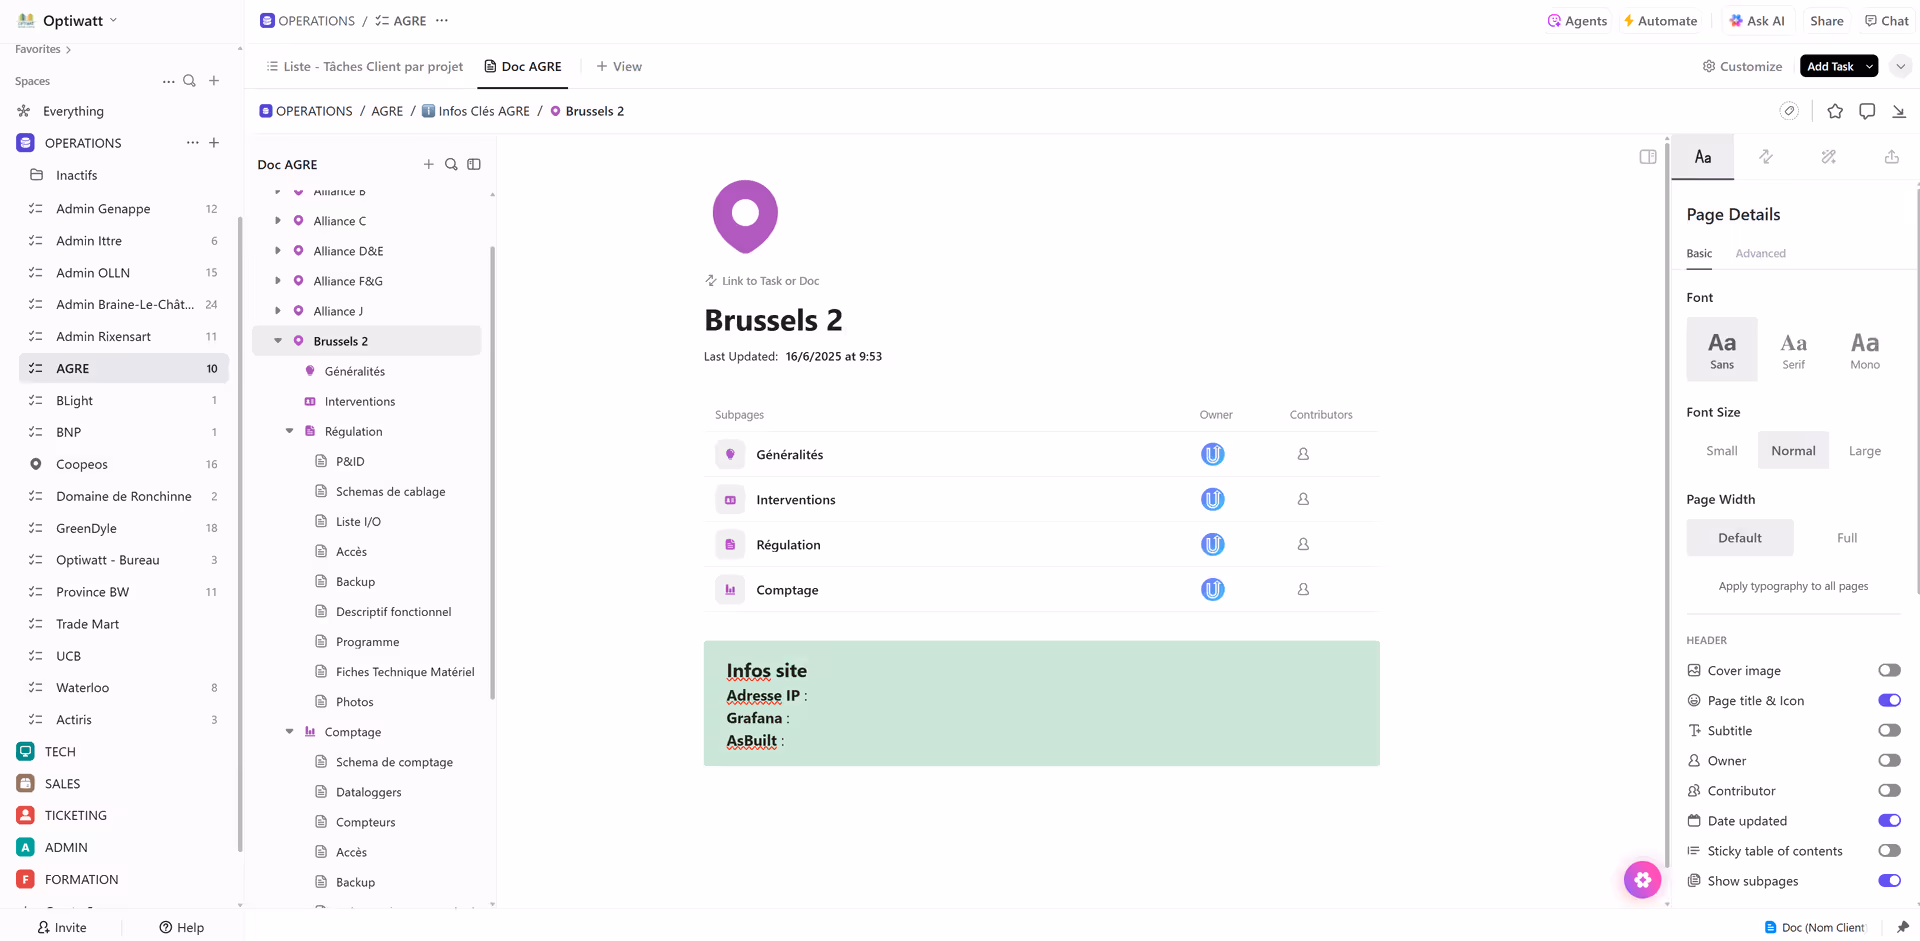Viewport: 1920px width, 941px height.
Task: Apply typography to all pages
Action: (x=1792, y=586)
